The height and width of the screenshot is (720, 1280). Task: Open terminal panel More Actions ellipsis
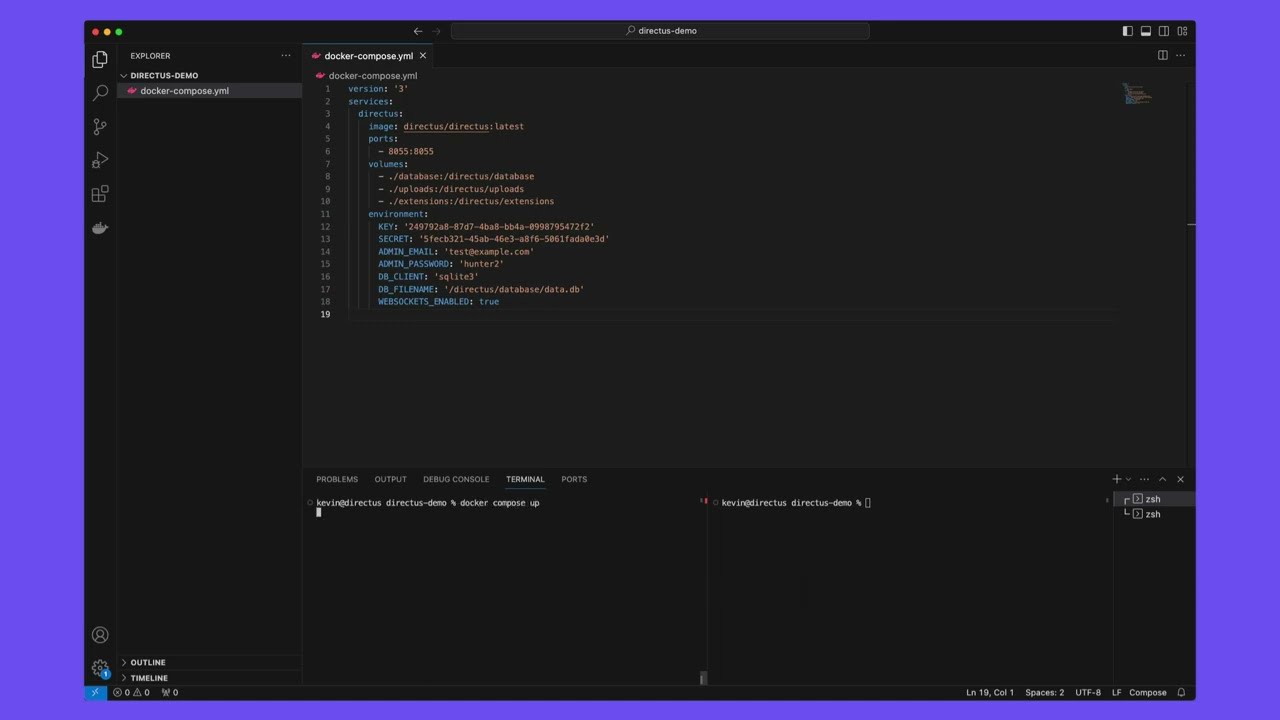click(1145, 479)
